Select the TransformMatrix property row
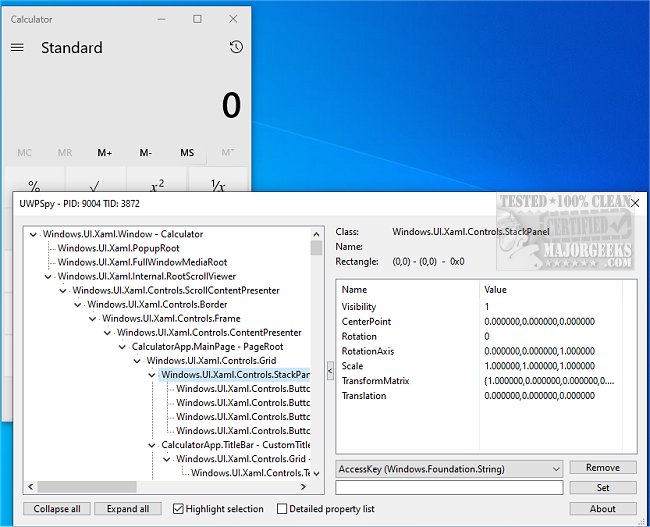This screenshot has width=650, height=527. [479, 381]
